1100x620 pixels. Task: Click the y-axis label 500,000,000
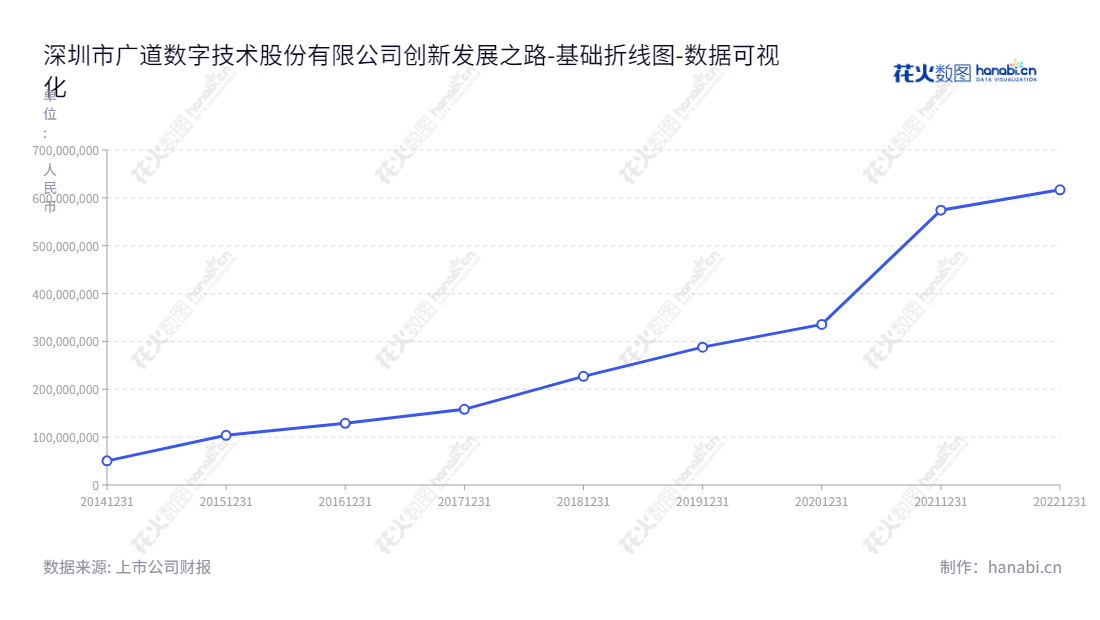click(65, 247)
